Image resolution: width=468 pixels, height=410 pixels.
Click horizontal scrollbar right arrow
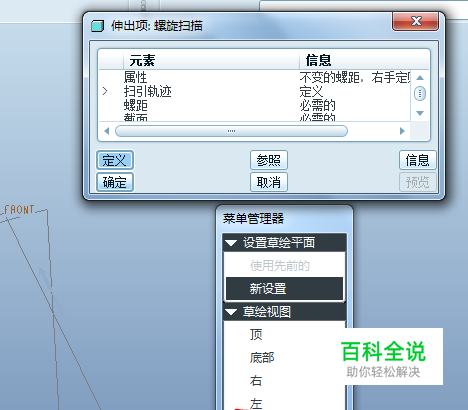pos(402,131)
